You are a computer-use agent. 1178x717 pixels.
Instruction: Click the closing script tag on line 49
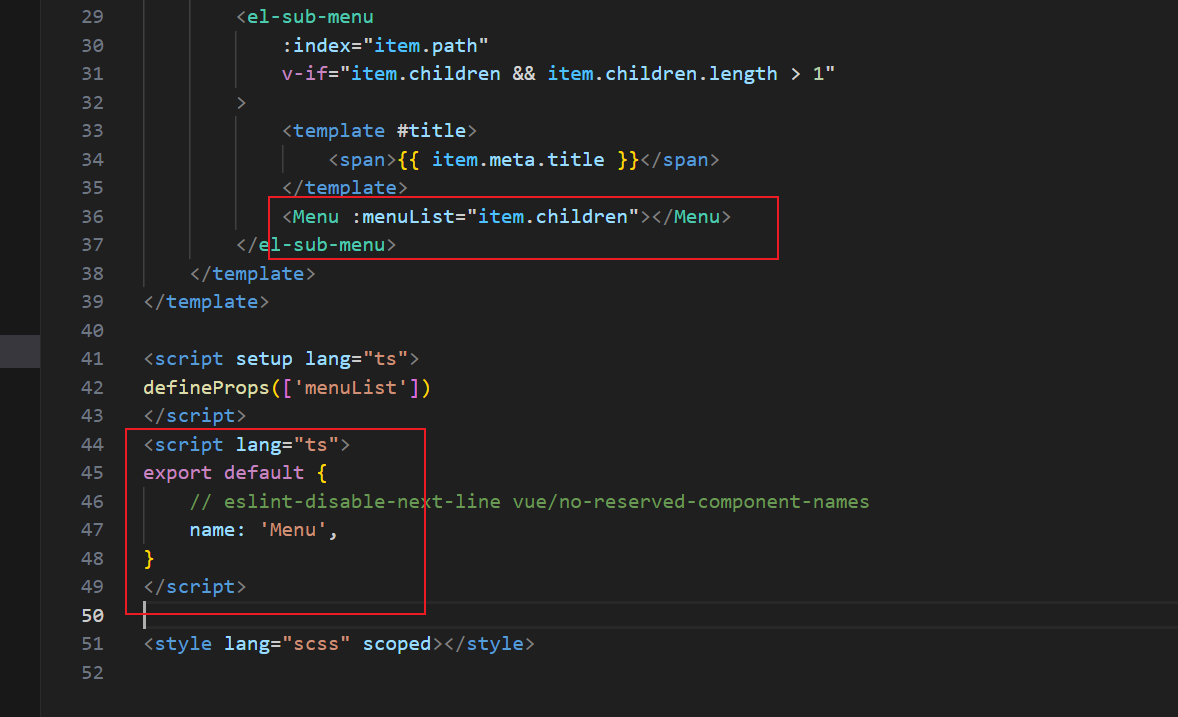coord(196,586)
